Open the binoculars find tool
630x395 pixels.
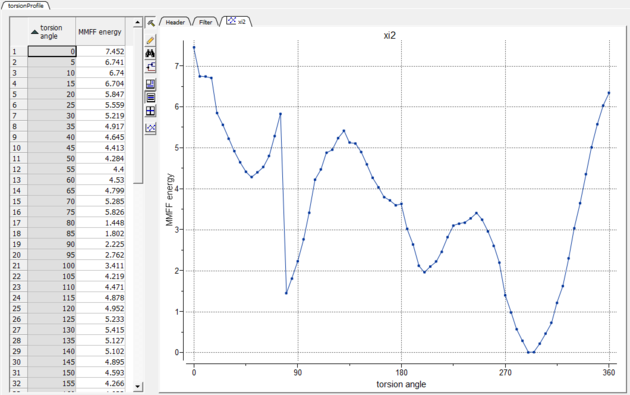150,53
